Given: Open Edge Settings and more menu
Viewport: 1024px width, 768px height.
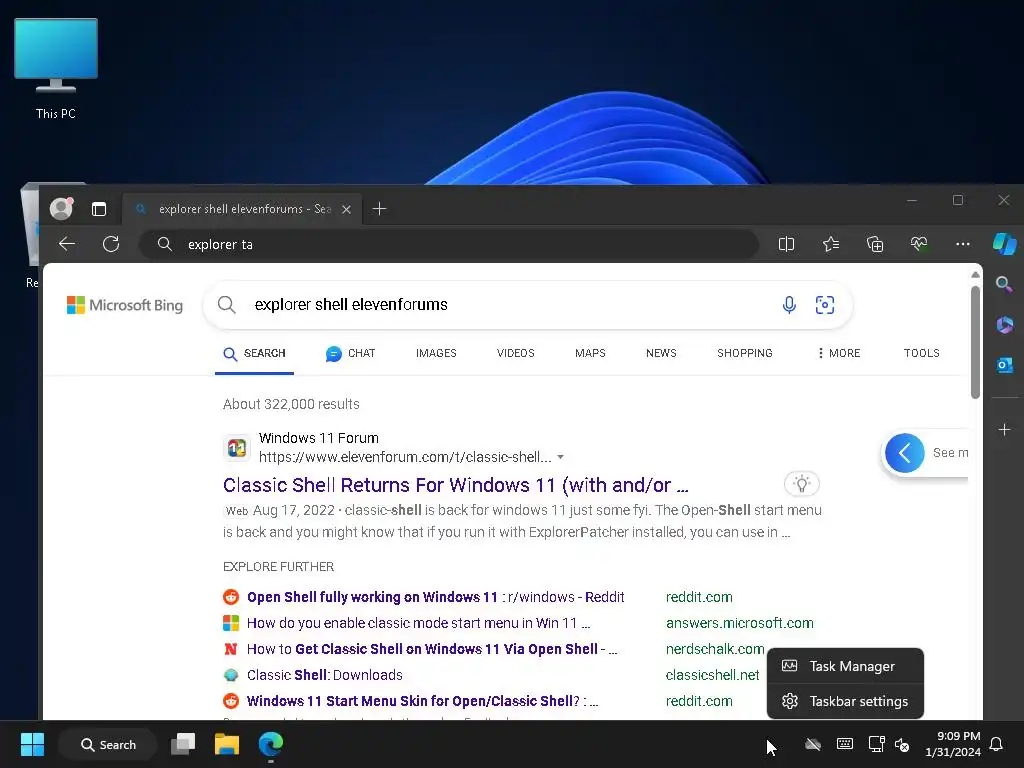Looking at the screenshot, I should point(963,244).
